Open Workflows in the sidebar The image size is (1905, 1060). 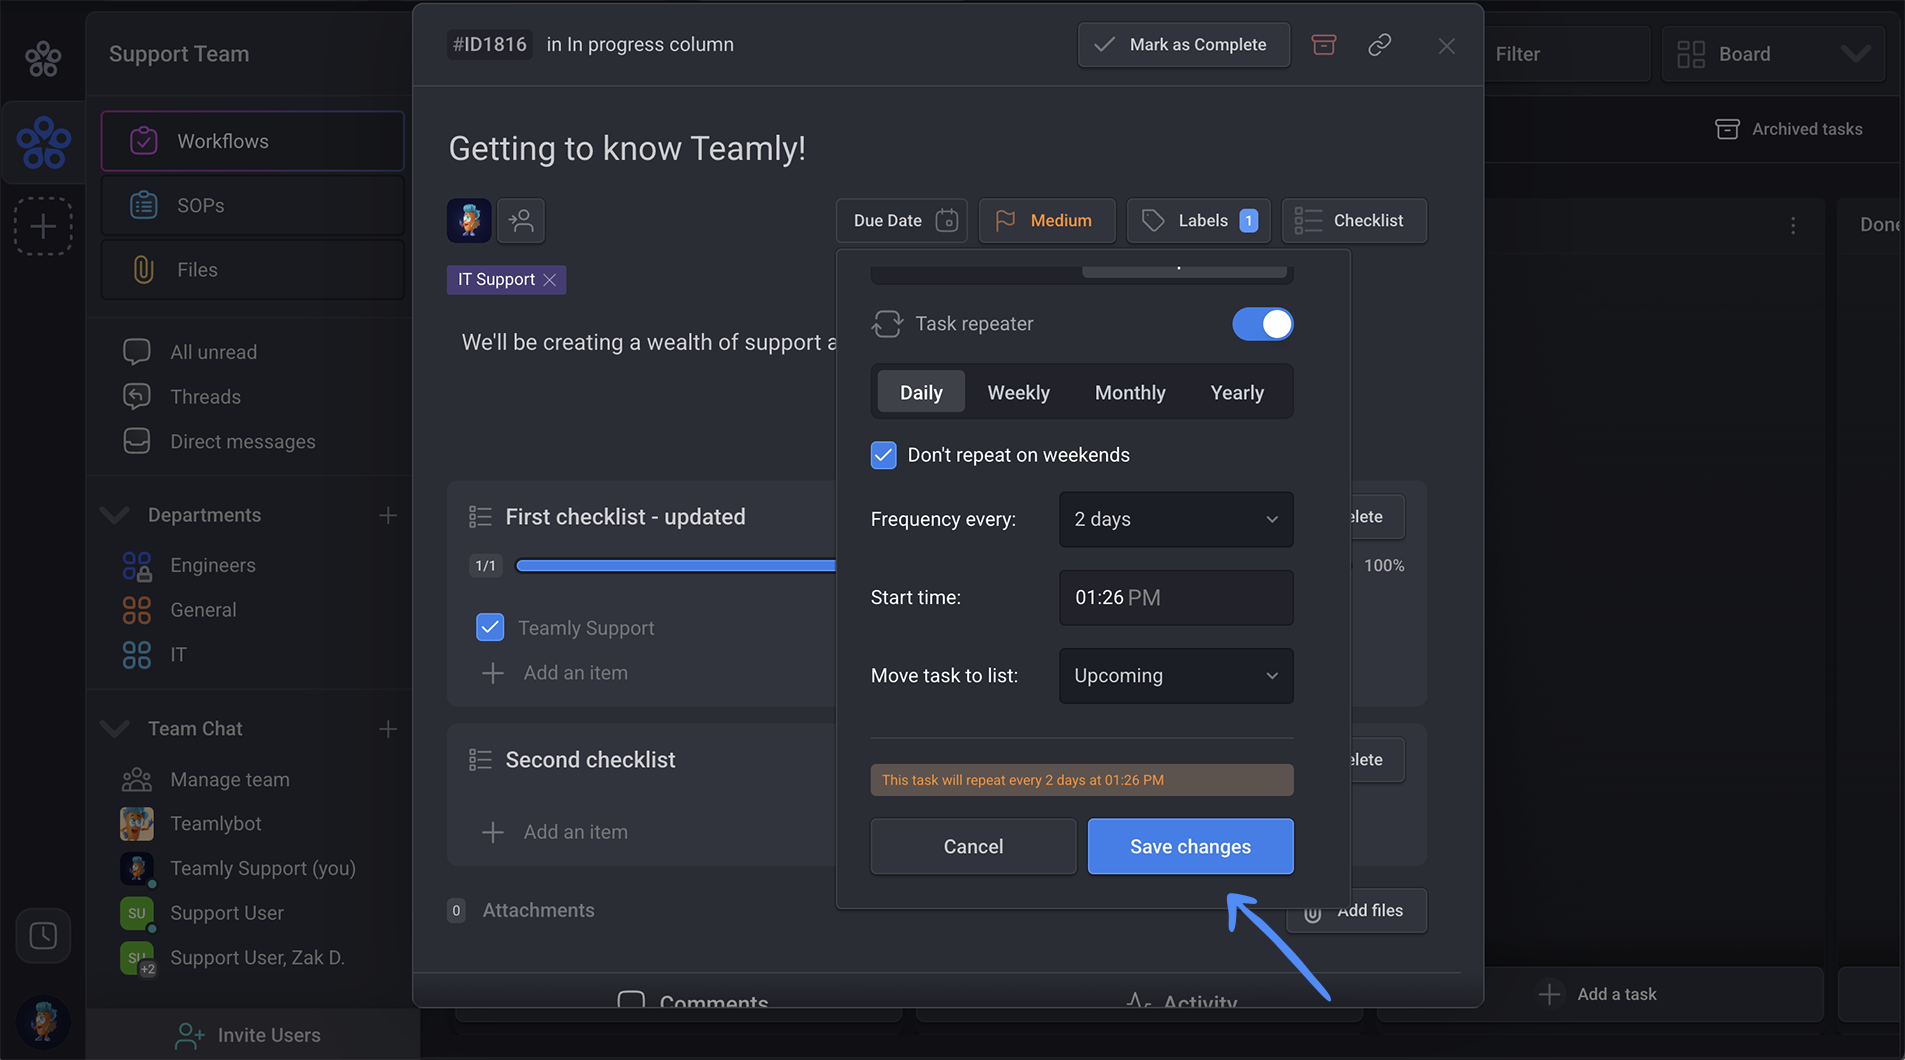click(x=252, y=141)
